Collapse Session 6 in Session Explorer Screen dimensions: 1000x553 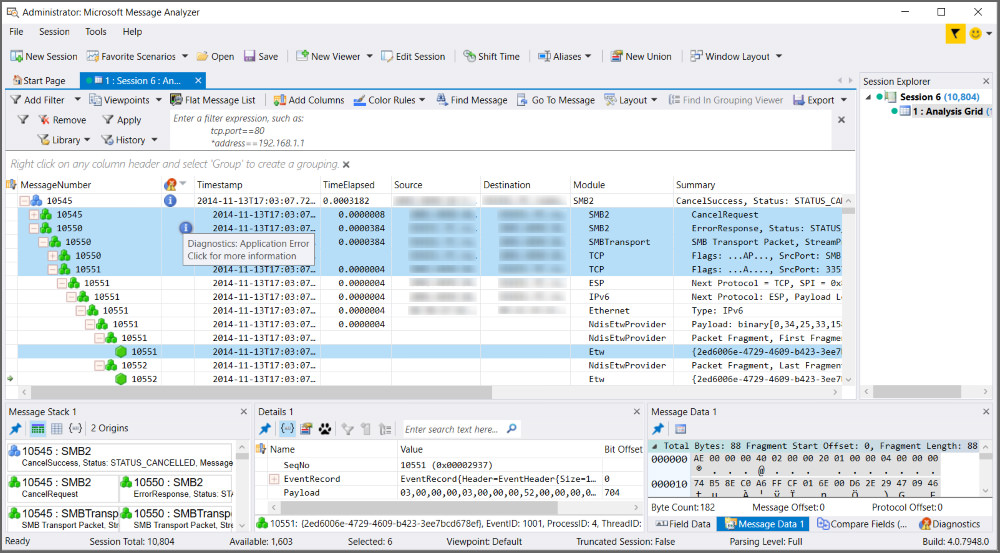coord(869,97)
